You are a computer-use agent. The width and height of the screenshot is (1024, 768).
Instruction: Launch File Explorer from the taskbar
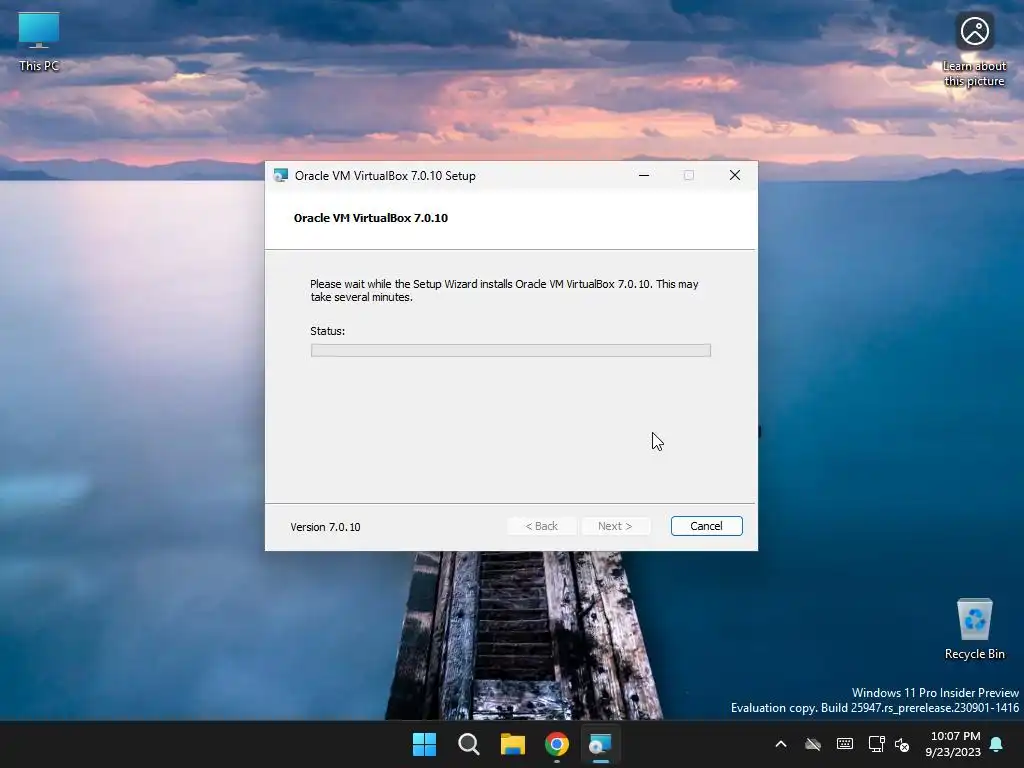513,744
